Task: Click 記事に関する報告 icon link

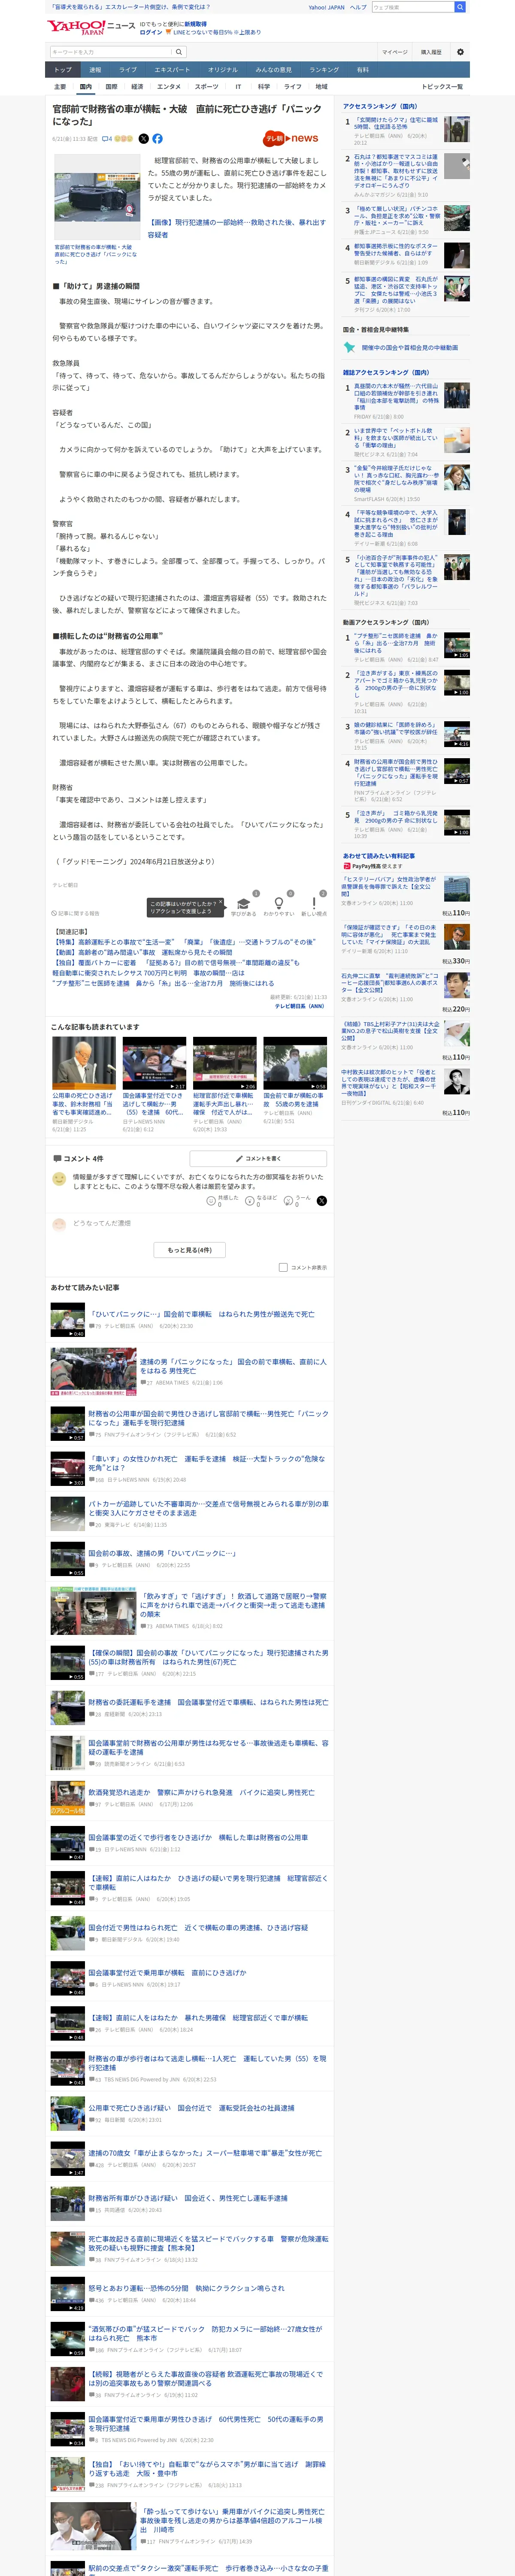Action: coord(76,913)
